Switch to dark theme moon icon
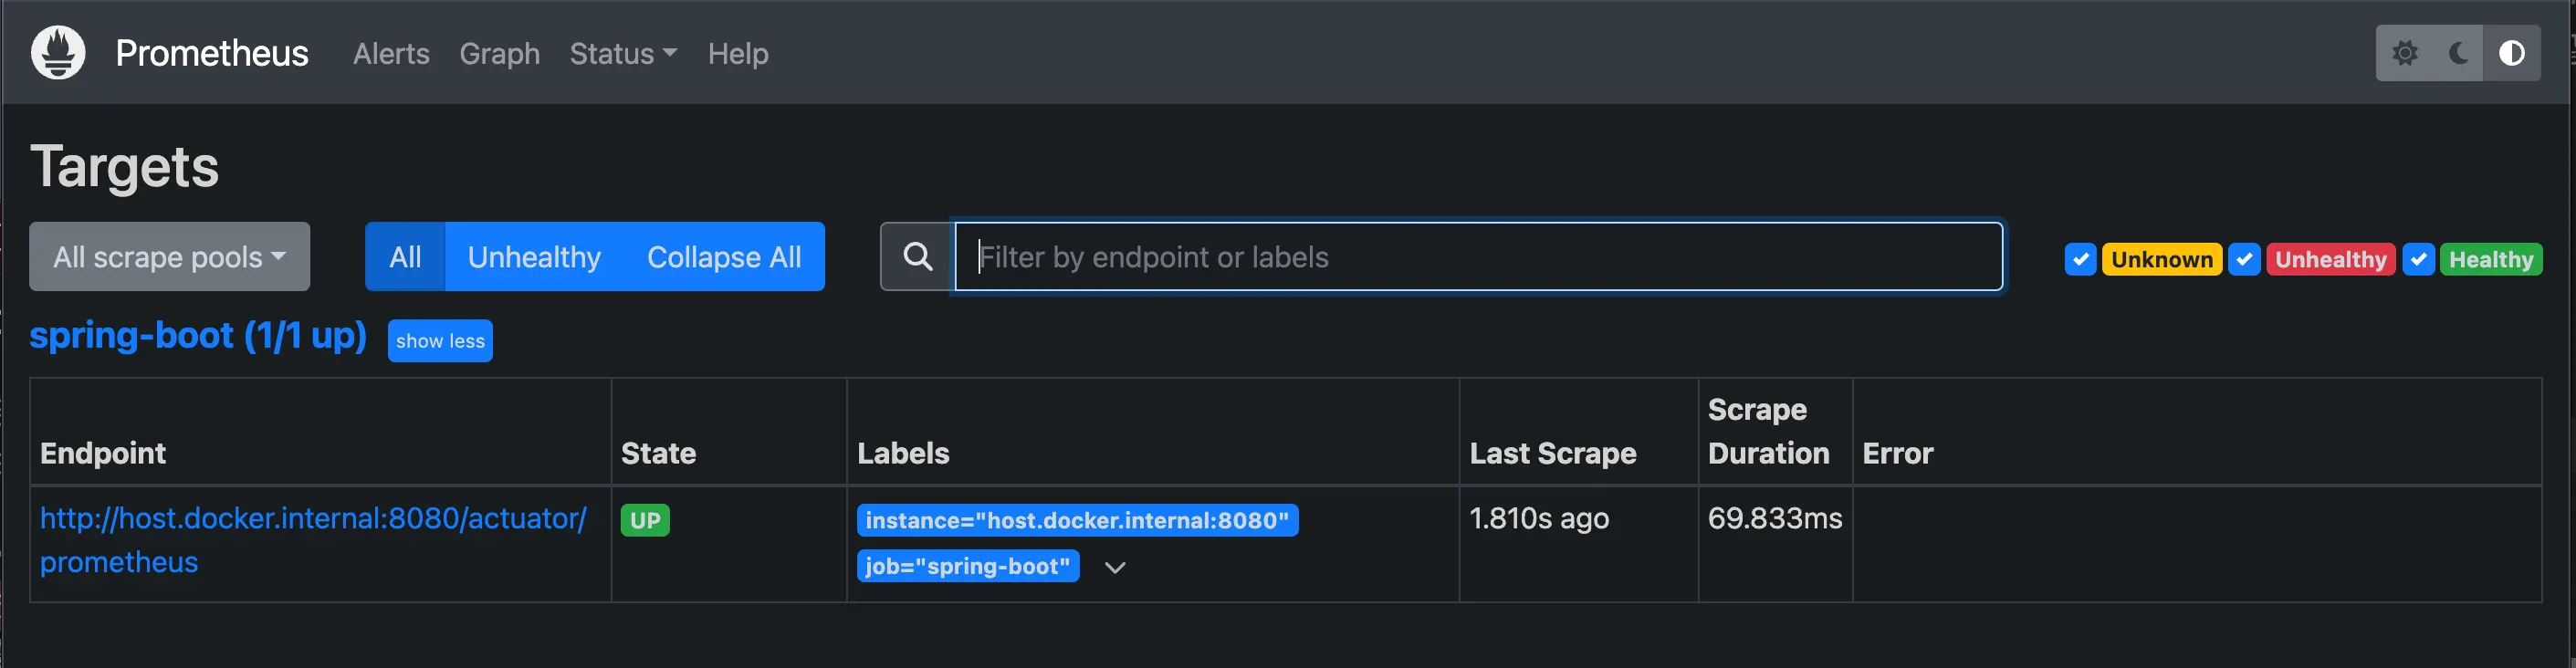The height and width of the screenshot is (668, 2576). coord(2458,53)
